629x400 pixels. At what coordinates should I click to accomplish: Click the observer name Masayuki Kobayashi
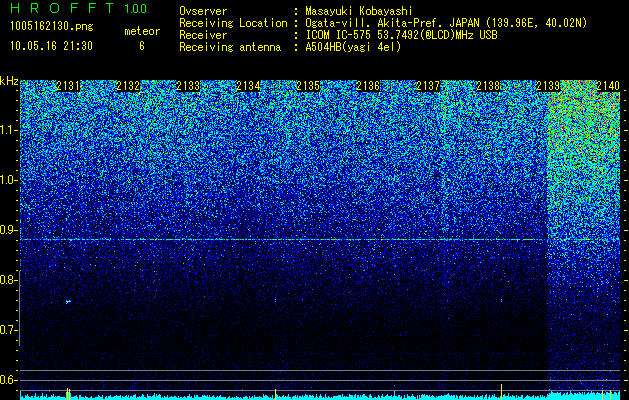click(359, 11)
